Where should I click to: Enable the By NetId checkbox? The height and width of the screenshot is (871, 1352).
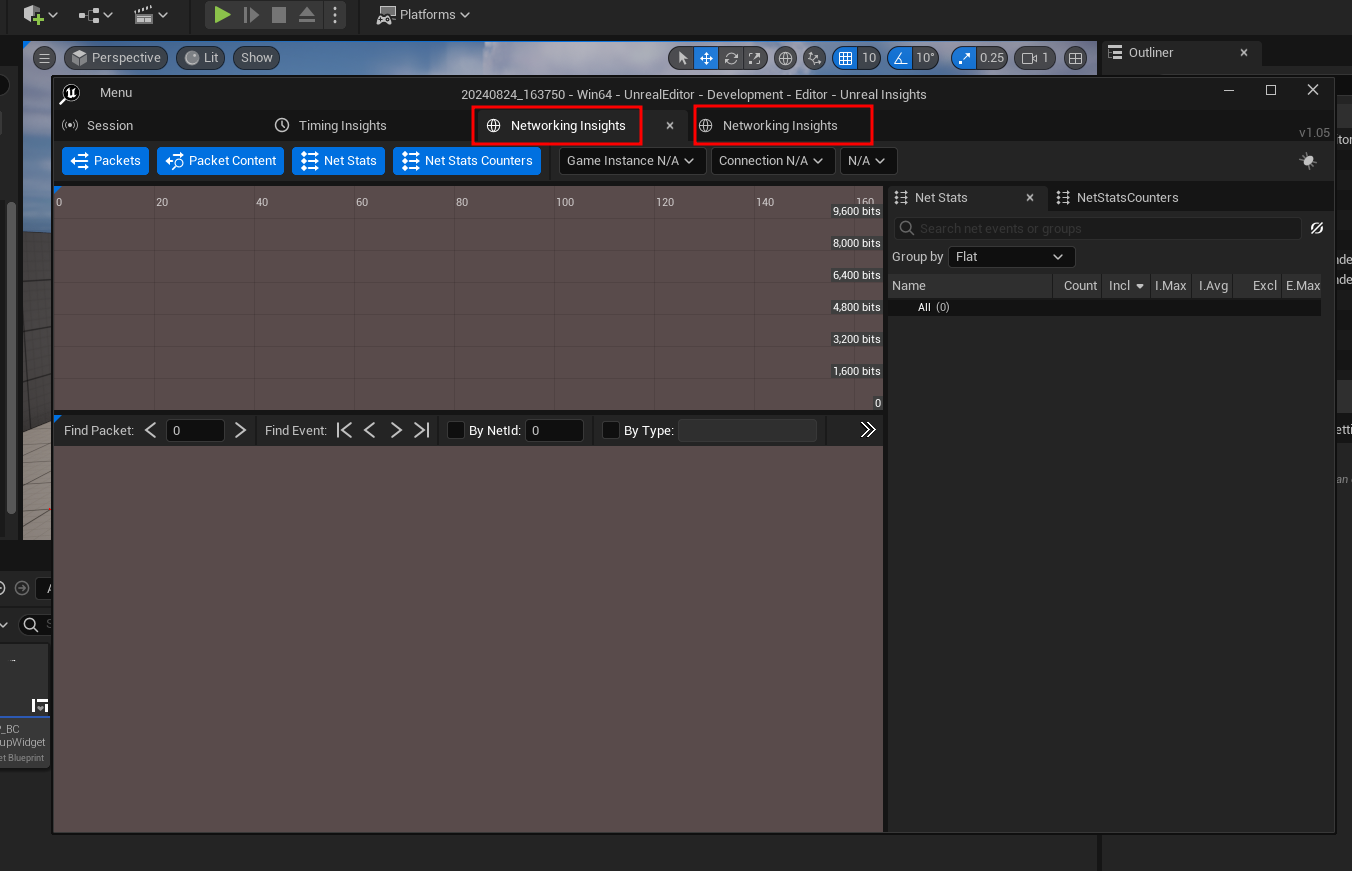click(456, 431)
